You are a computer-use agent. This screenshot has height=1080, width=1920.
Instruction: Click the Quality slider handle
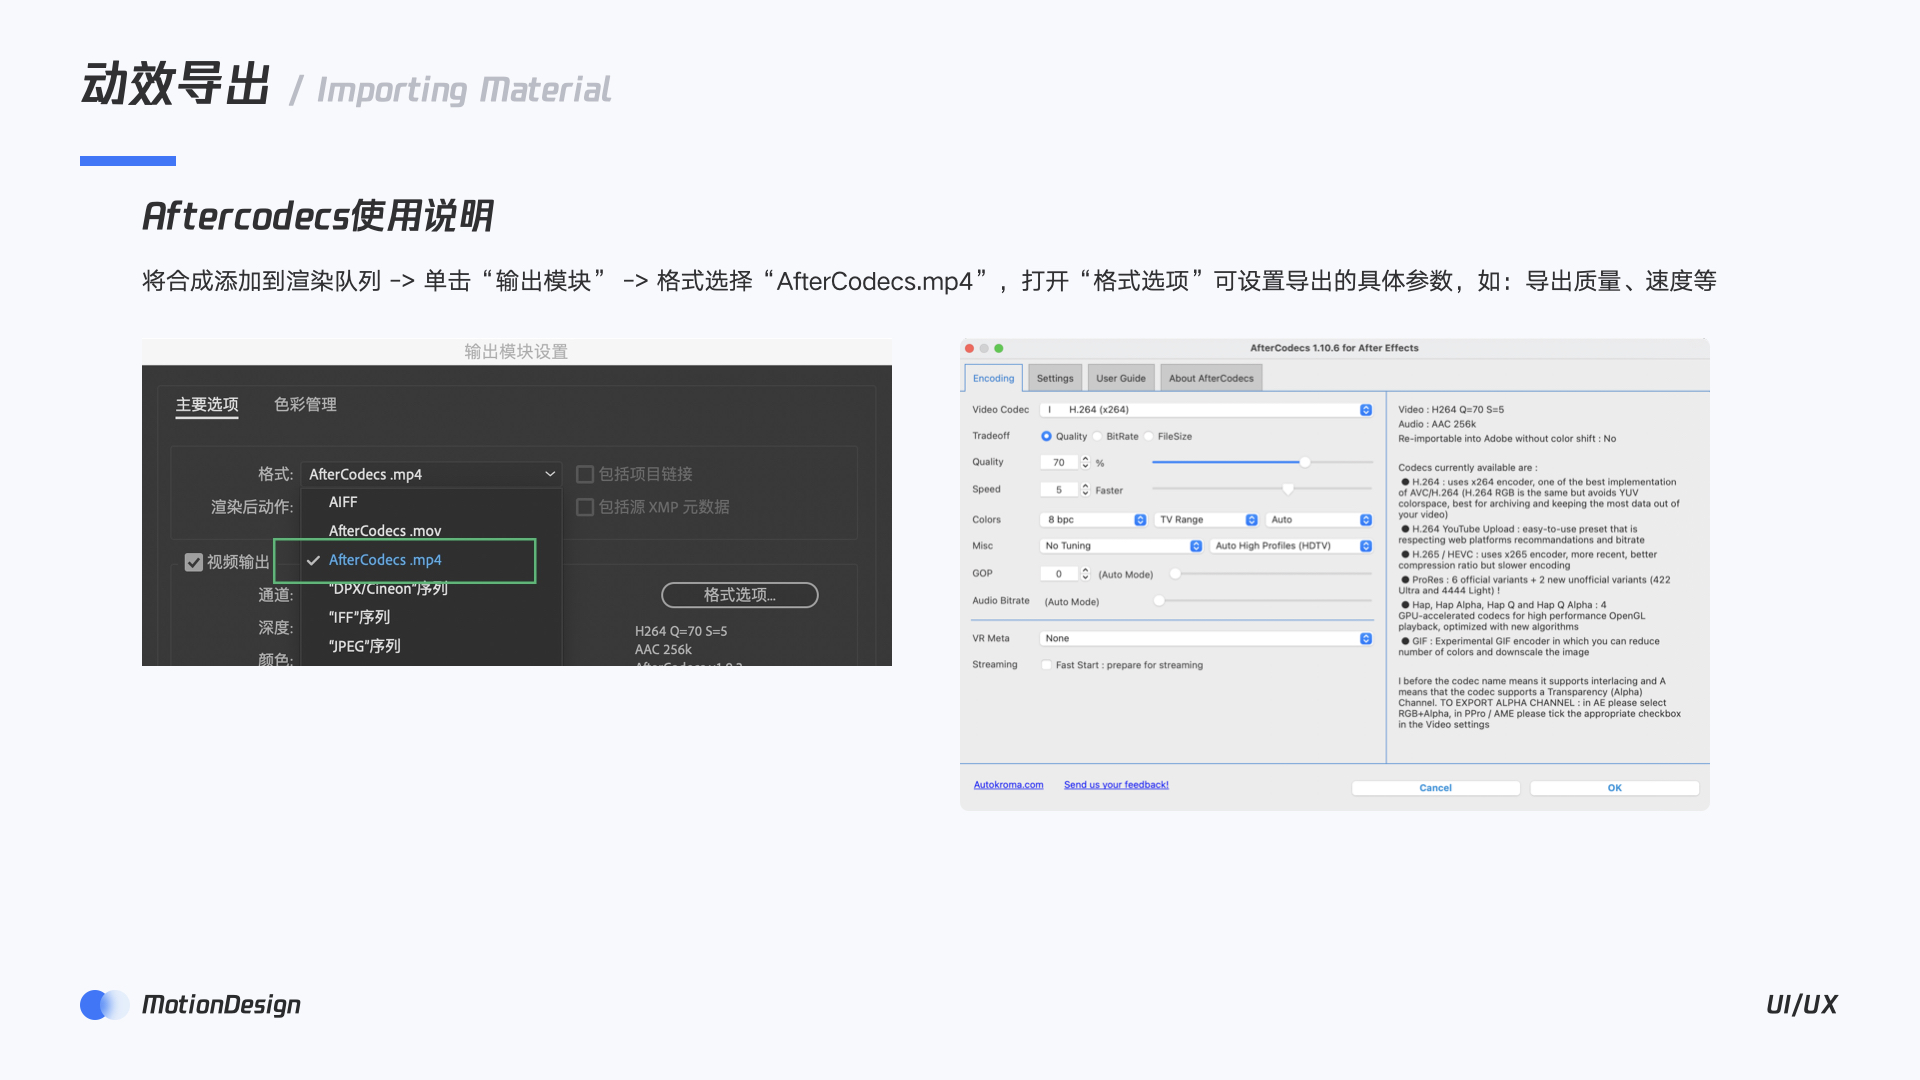[x=1305, y=462]
